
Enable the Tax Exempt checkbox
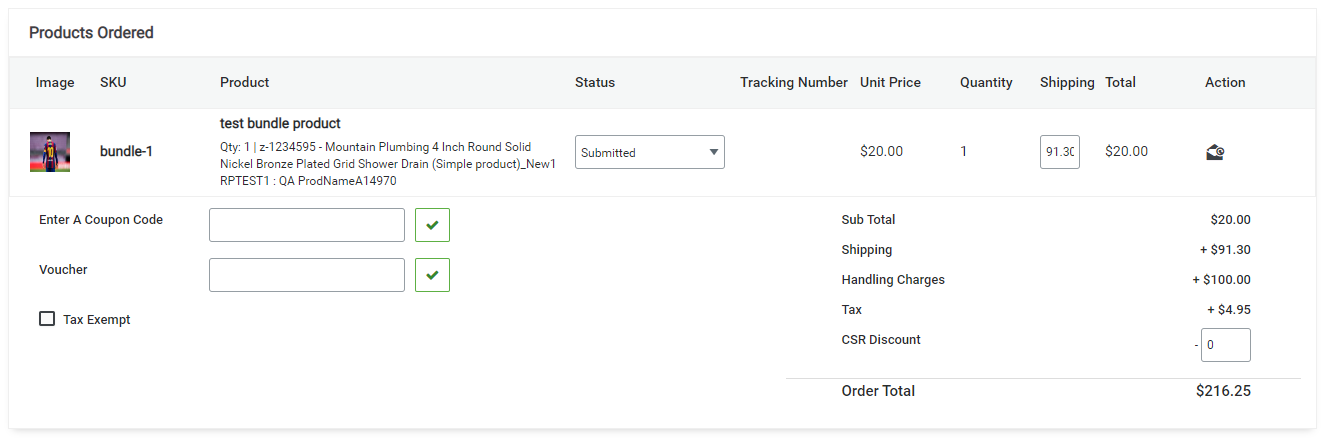coord(47,319)
